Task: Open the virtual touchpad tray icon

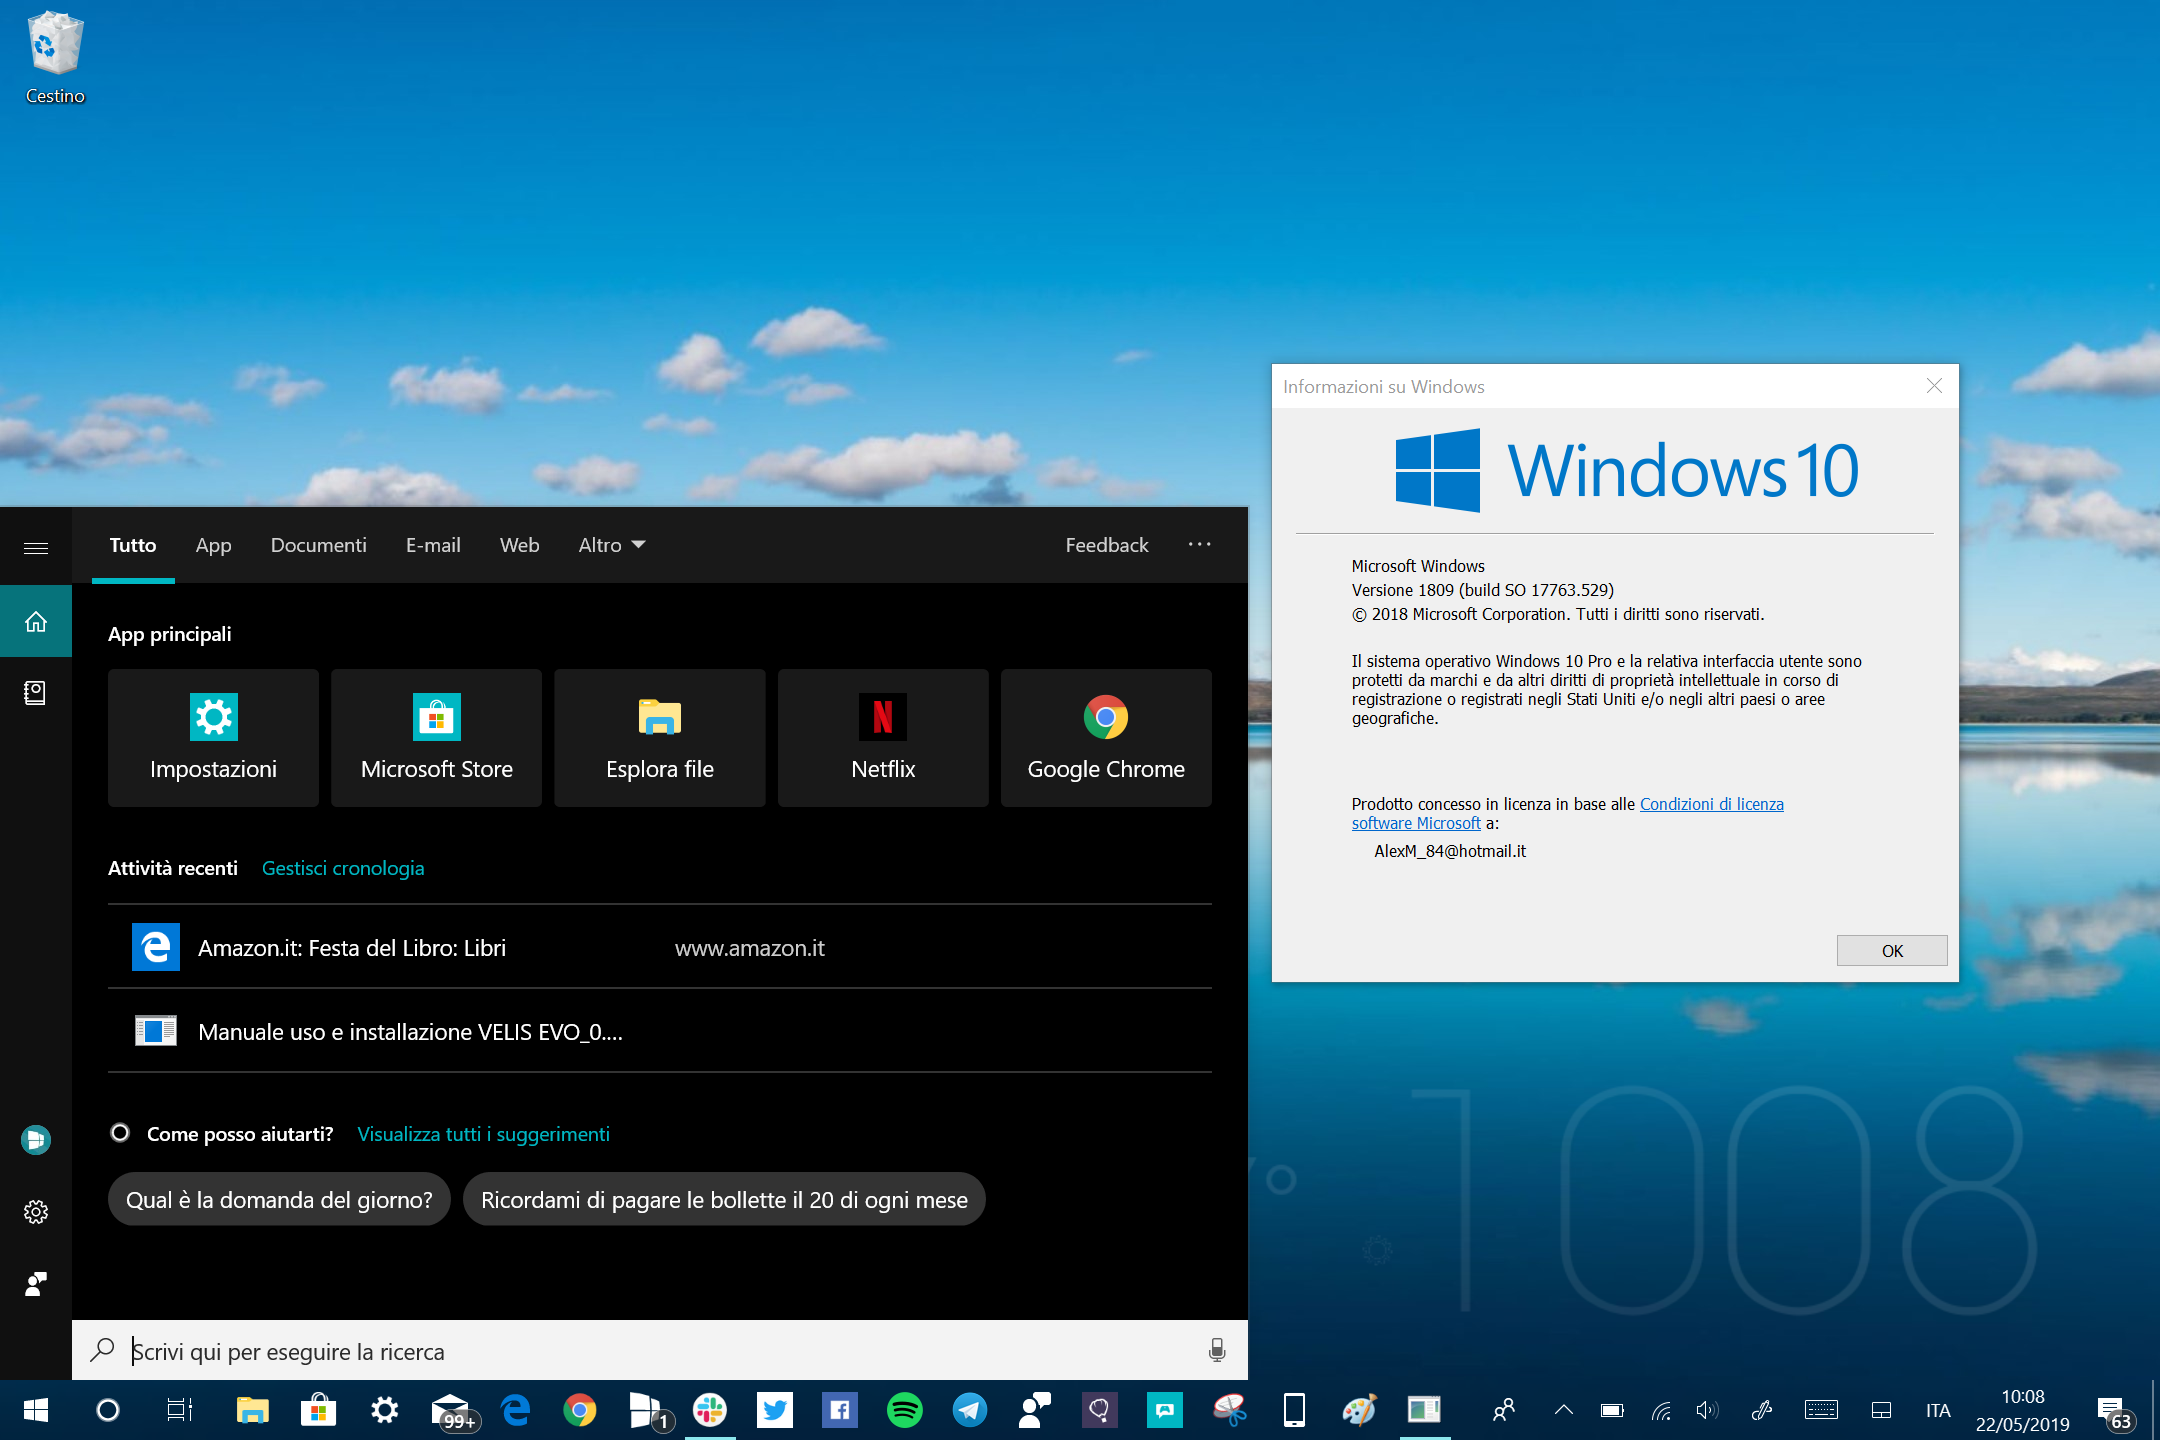Action: (1880, 1411)
